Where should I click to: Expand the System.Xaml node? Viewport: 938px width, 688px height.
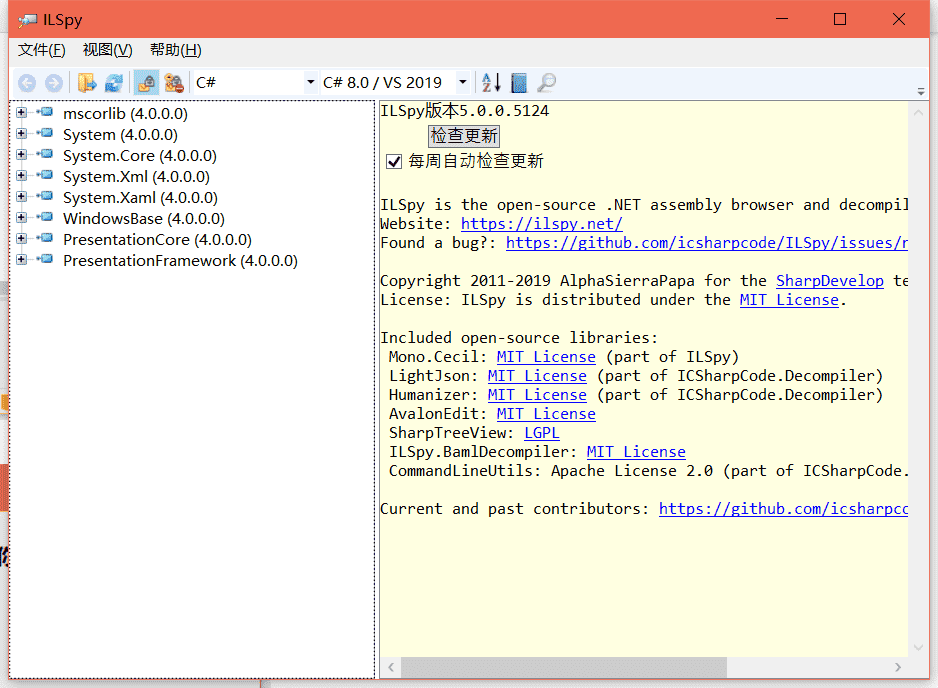tap(22, 196)
